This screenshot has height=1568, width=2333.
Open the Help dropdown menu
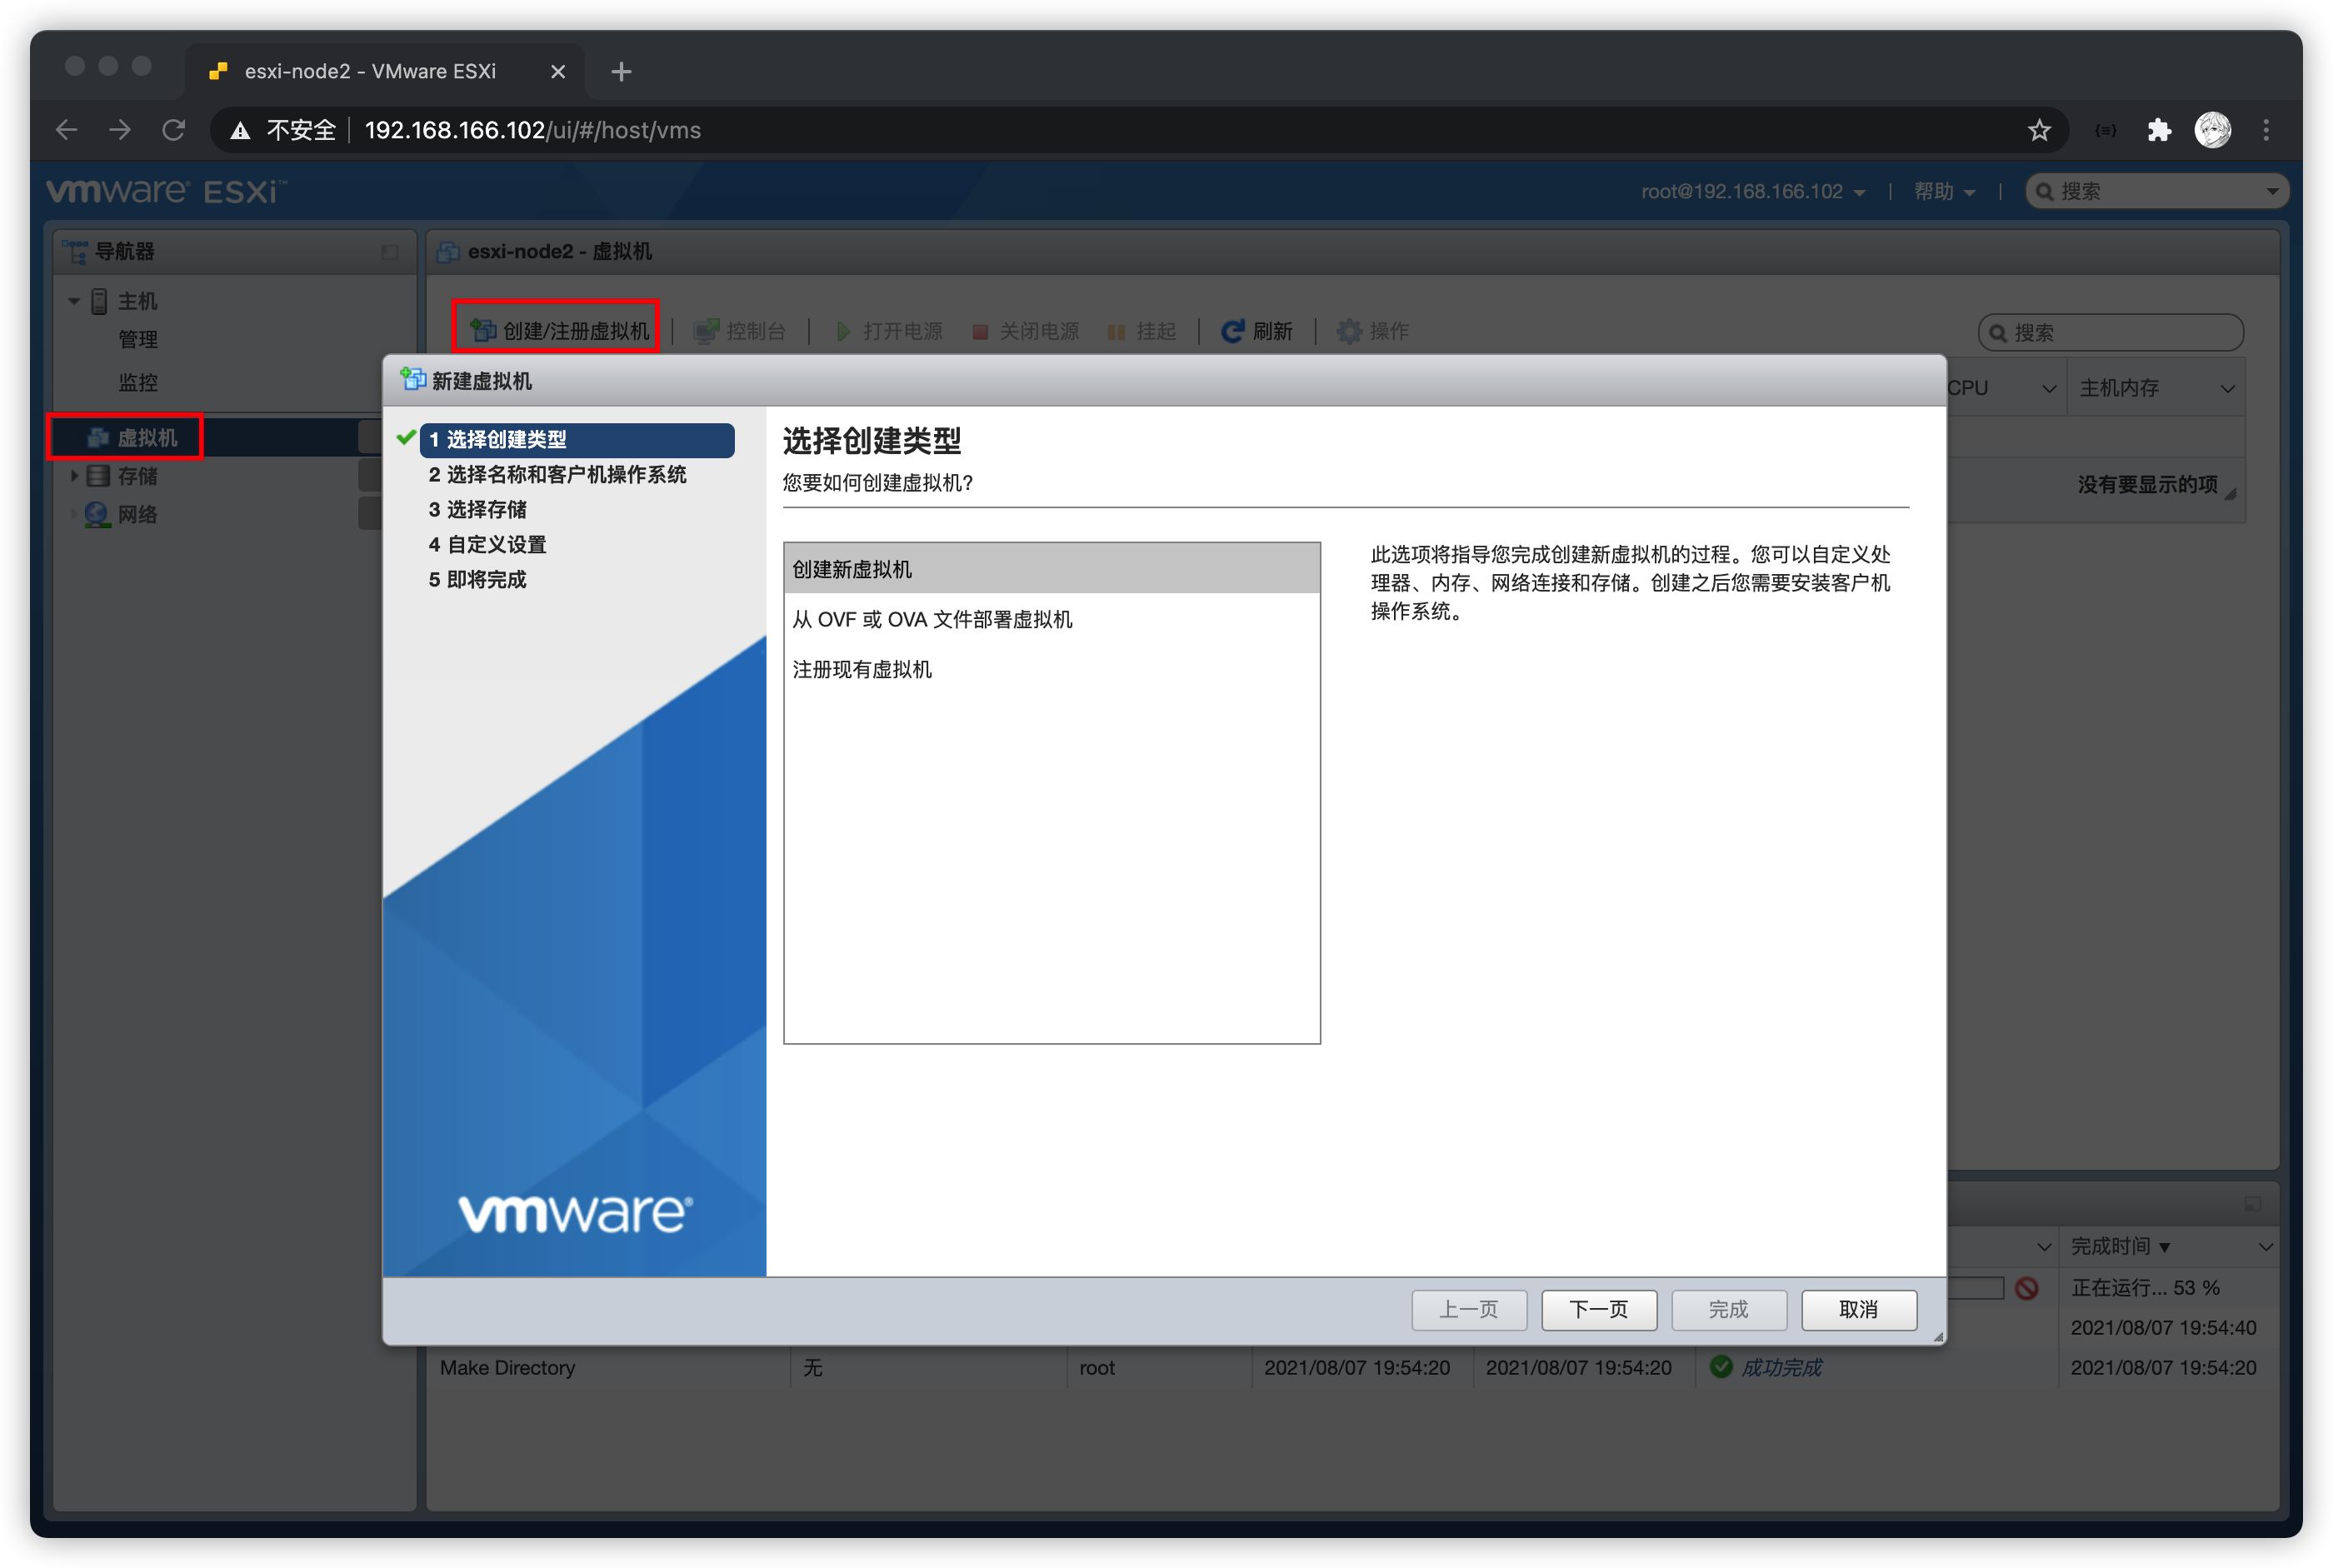[1943, 192]
